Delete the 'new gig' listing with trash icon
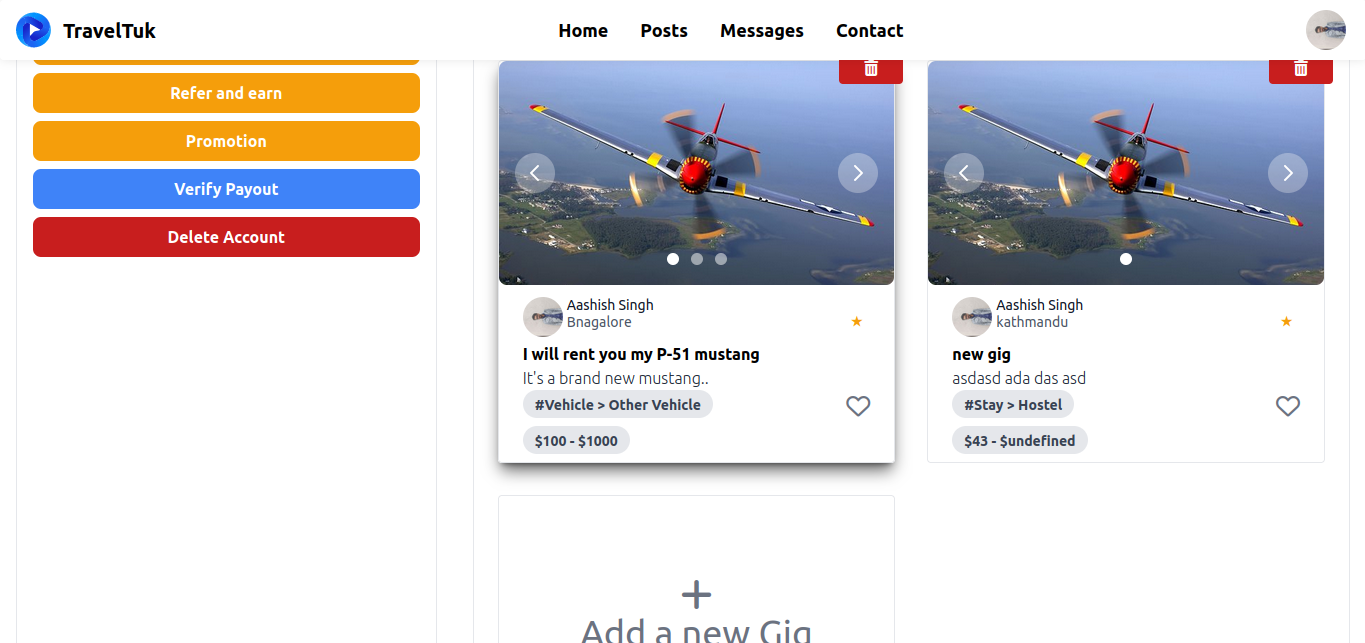Image resolution: width=1365 pixels, height=643 pixels. [x=1300, y=70]
